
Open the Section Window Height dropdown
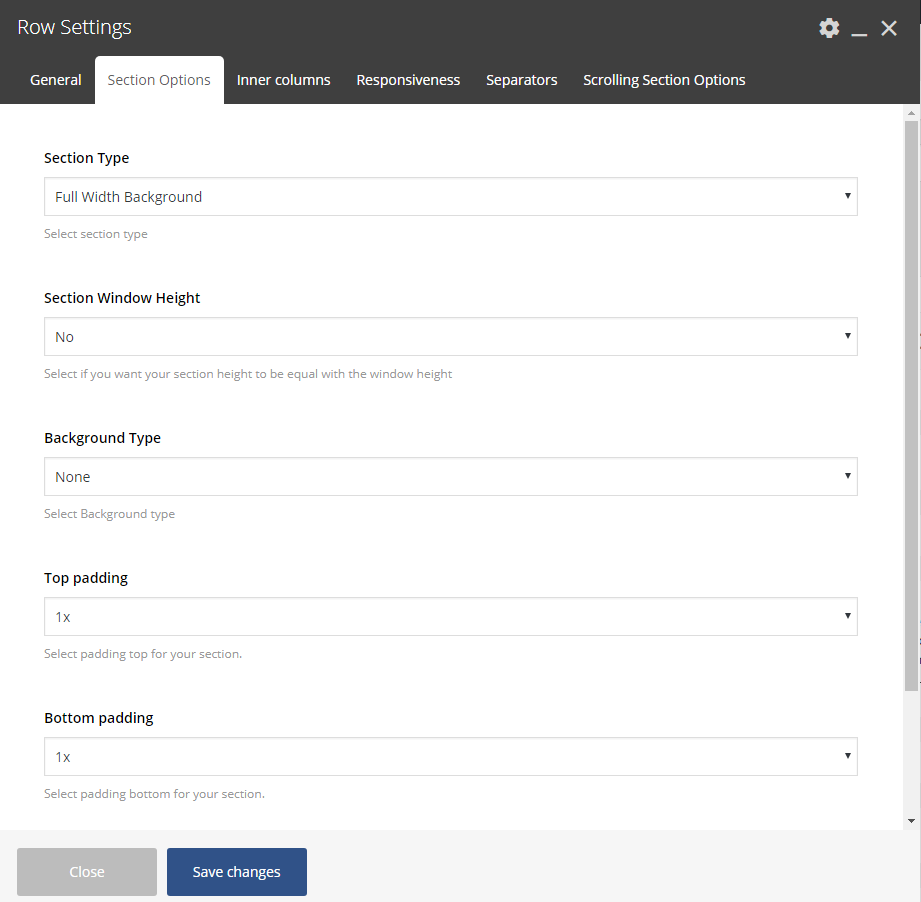(450, 337)
